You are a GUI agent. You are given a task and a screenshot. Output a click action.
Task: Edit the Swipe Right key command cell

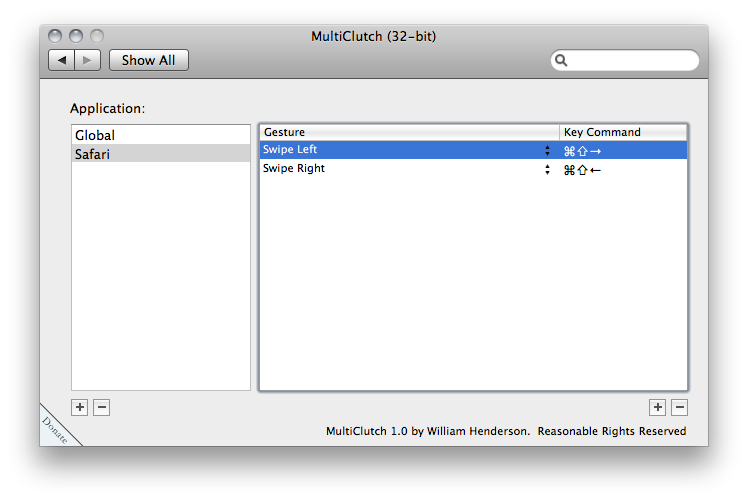623,169
